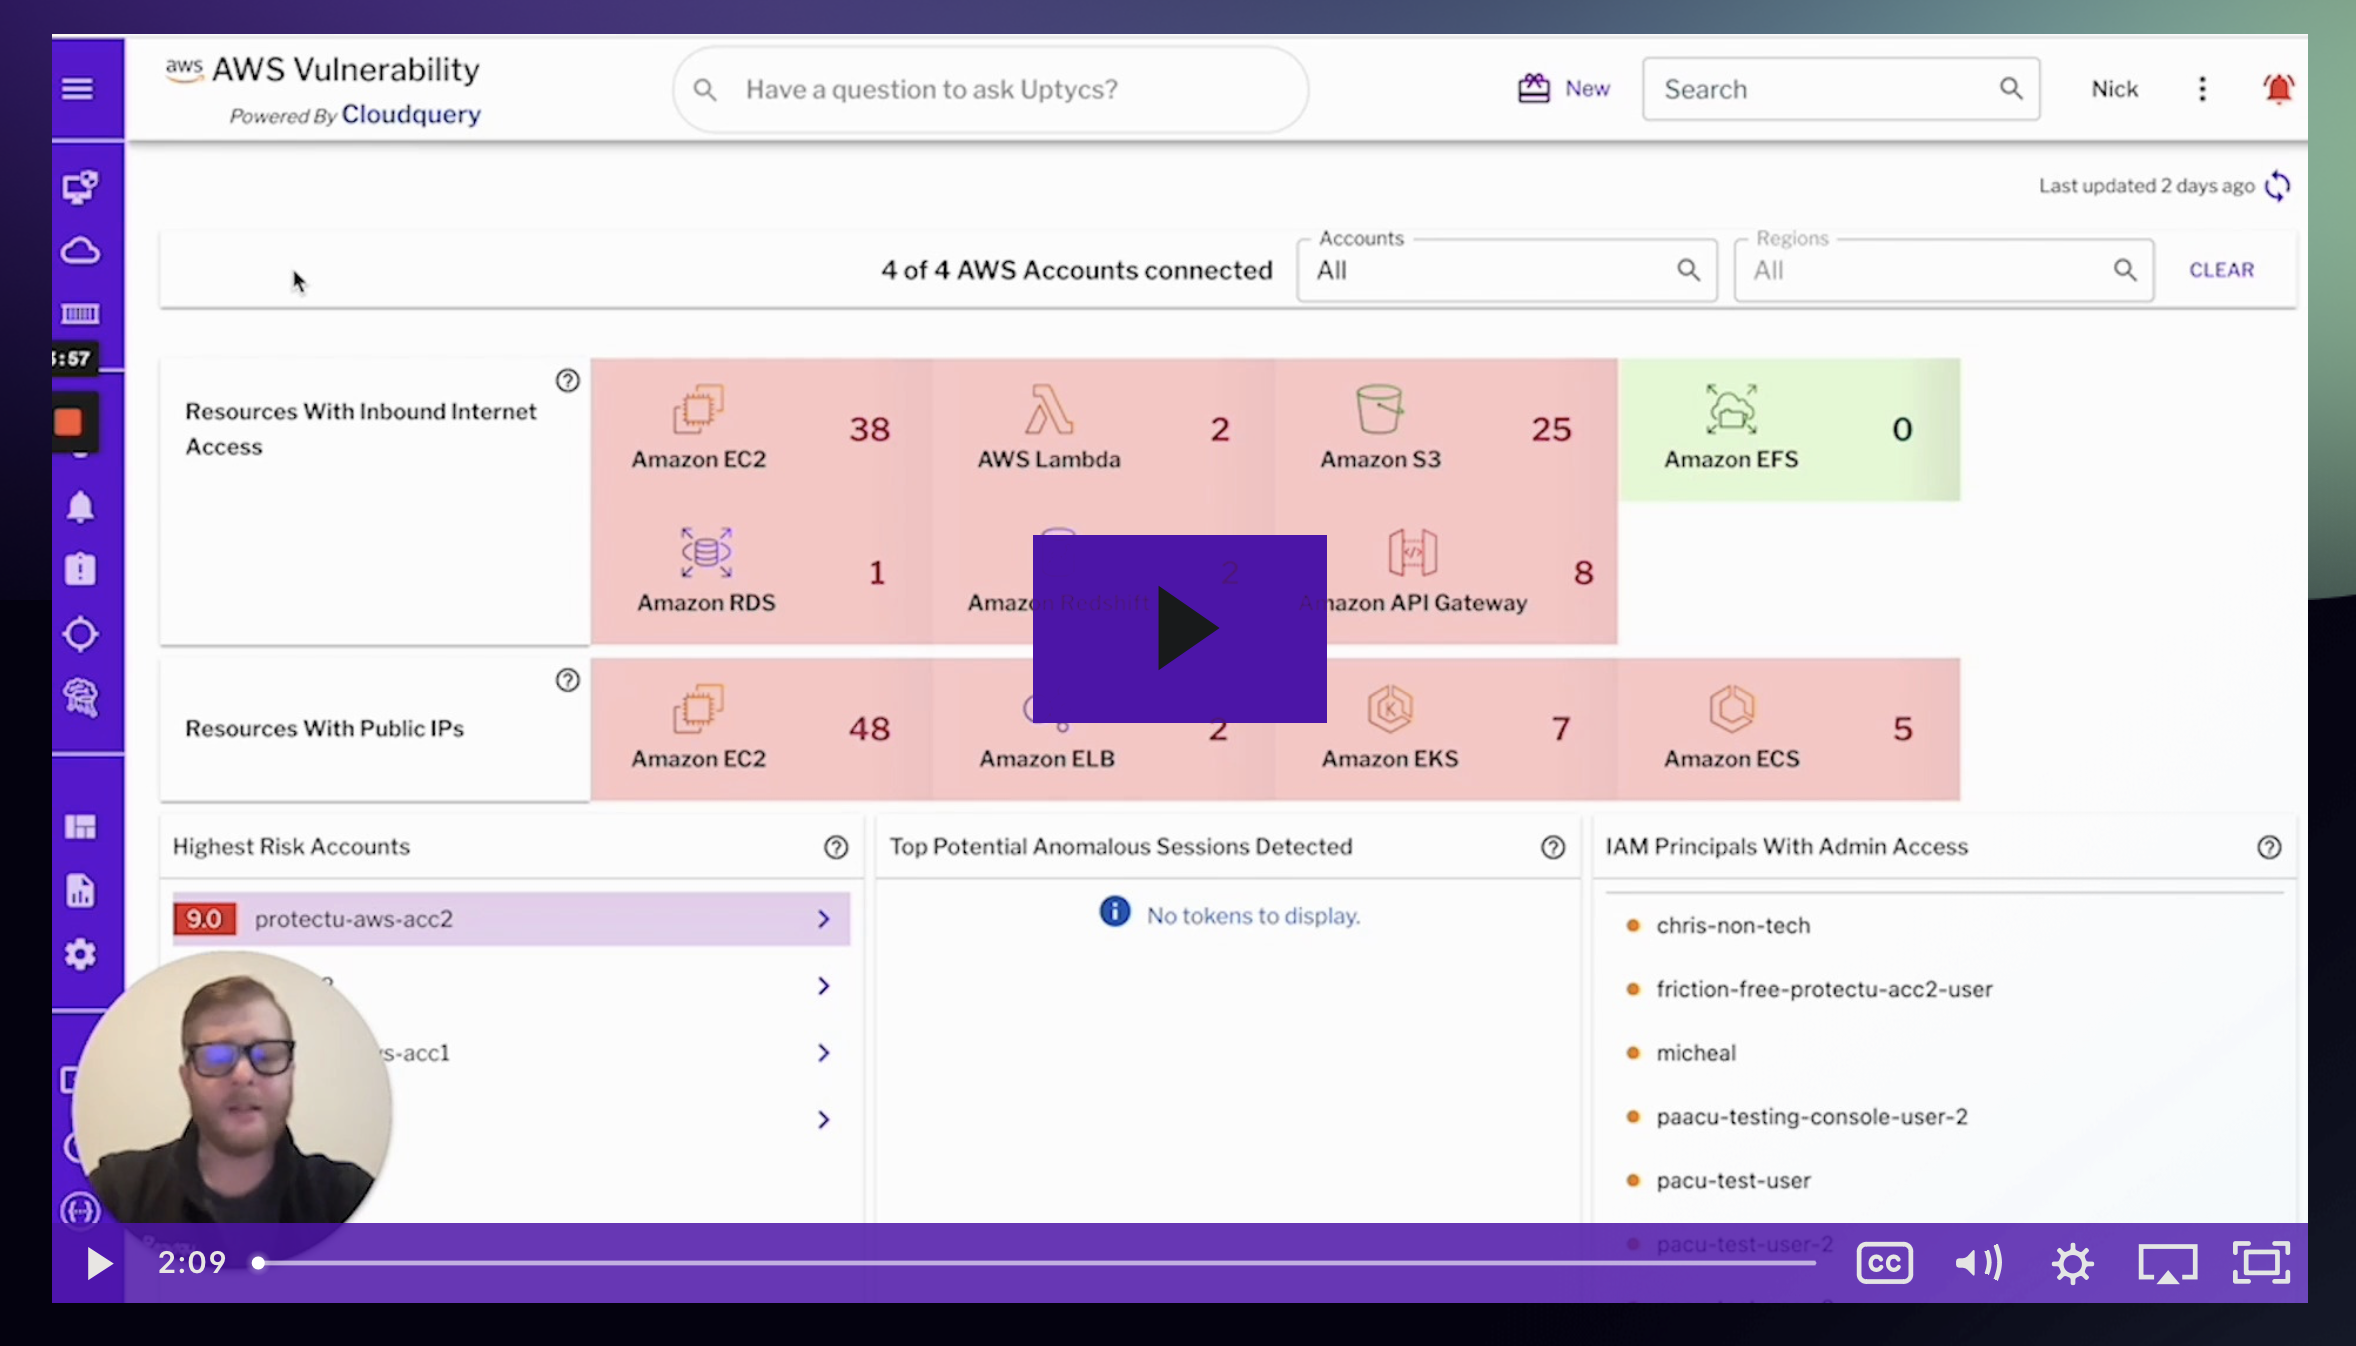This screenshot has width=2356, height=1346.
Task: Click the refresh icon beside Last updated
Action: [x=2278, y=186]
